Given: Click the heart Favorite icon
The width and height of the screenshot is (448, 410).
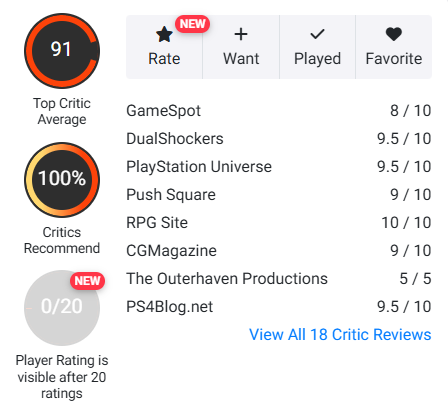Looking at the screenshot, I should (x=394, y=34).
